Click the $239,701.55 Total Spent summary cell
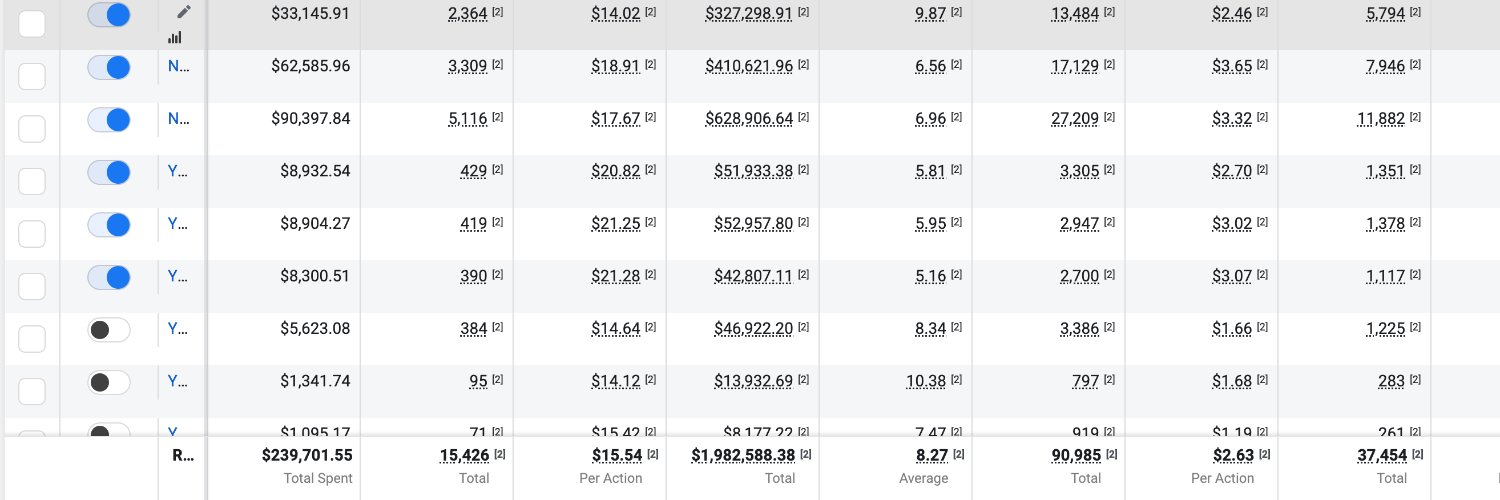Screen dimensions: 1500x500 click(307, 455)
